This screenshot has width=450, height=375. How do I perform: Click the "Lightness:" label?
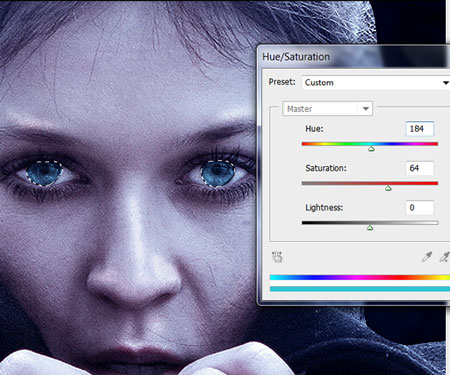tap(324, 208)
